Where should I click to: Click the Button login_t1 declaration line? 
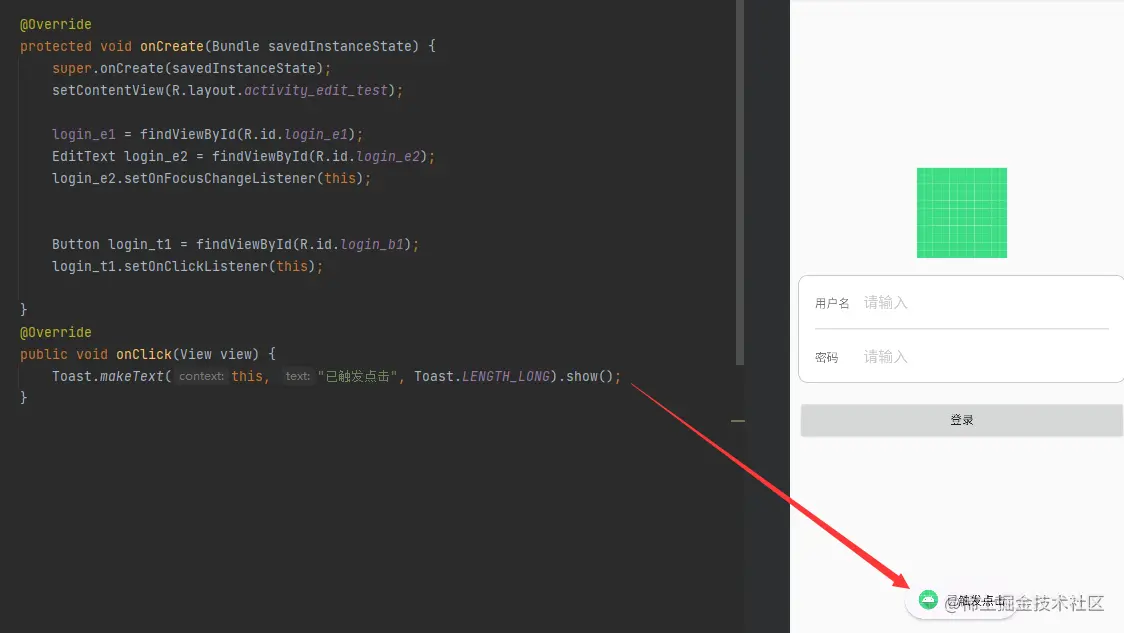(235, 244)
